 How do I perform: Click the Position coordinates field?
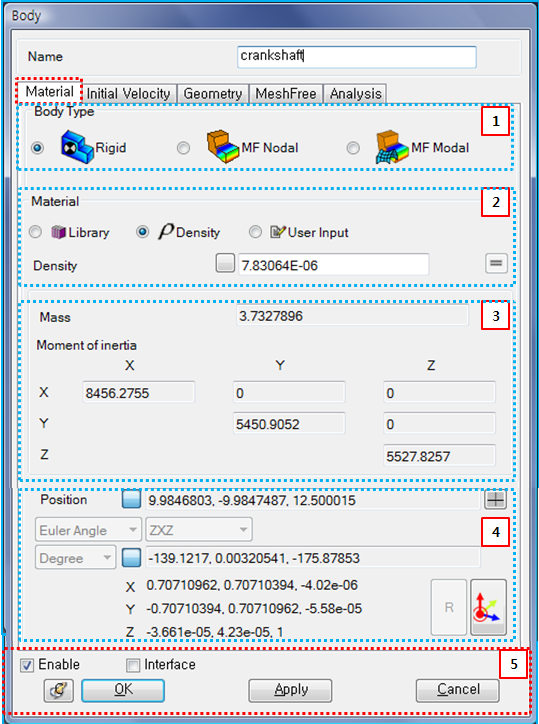[313, 501]
